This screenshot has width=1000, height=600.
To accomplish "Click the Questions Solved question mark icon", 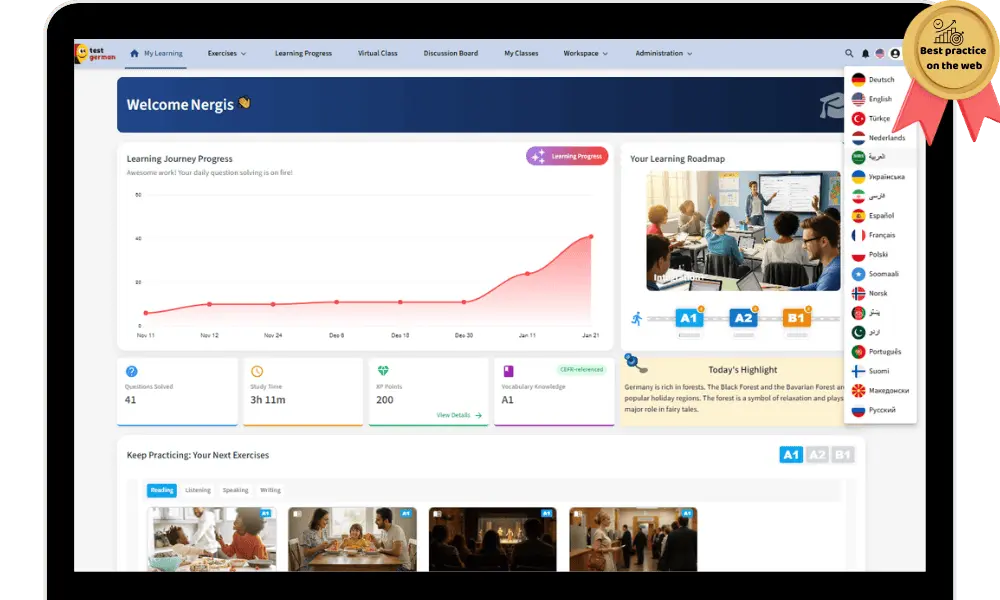I will tap(132, 371).
